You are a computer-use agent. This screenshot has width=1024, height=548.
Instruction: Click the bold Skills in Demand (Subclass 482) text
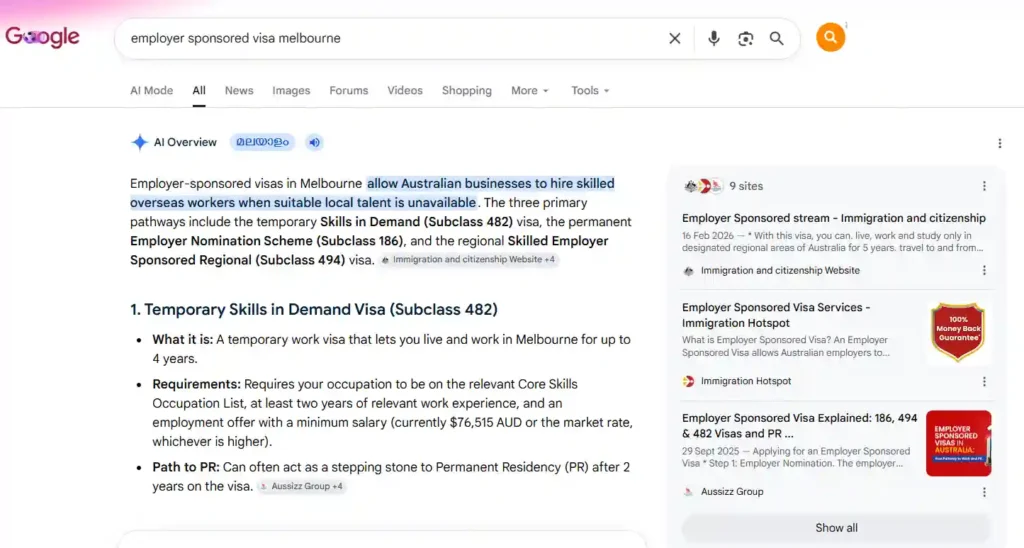tap(416, 222)
